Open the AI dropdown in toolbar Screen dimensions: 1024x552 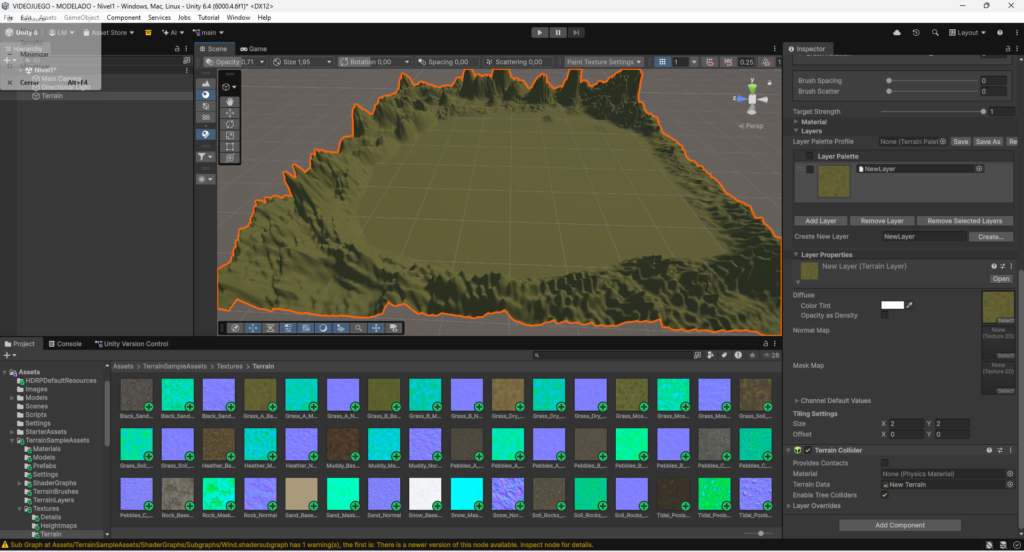click(173, 32)
